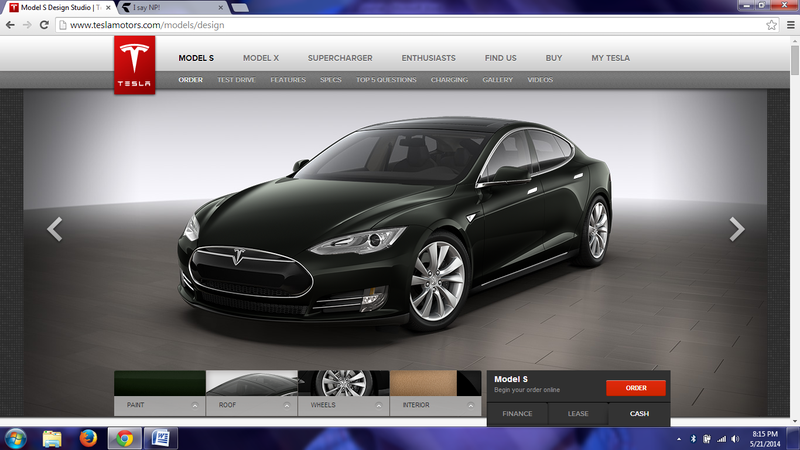The width and height of the screenshot is (800, 450).
Task: Click the green paint color swatch
Action: [160, 383]
